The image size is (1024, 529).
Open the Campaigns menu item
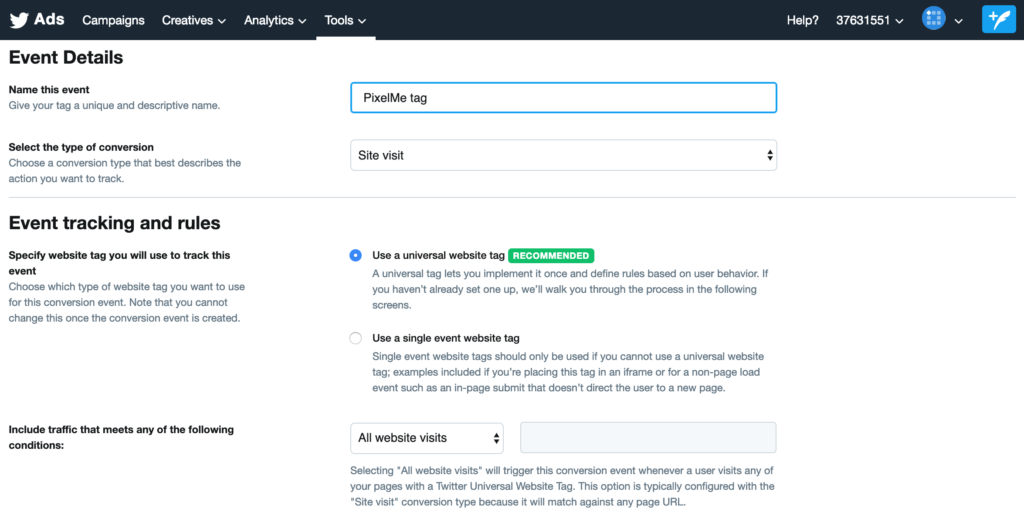pyautogui.click(x=114, y=20)
